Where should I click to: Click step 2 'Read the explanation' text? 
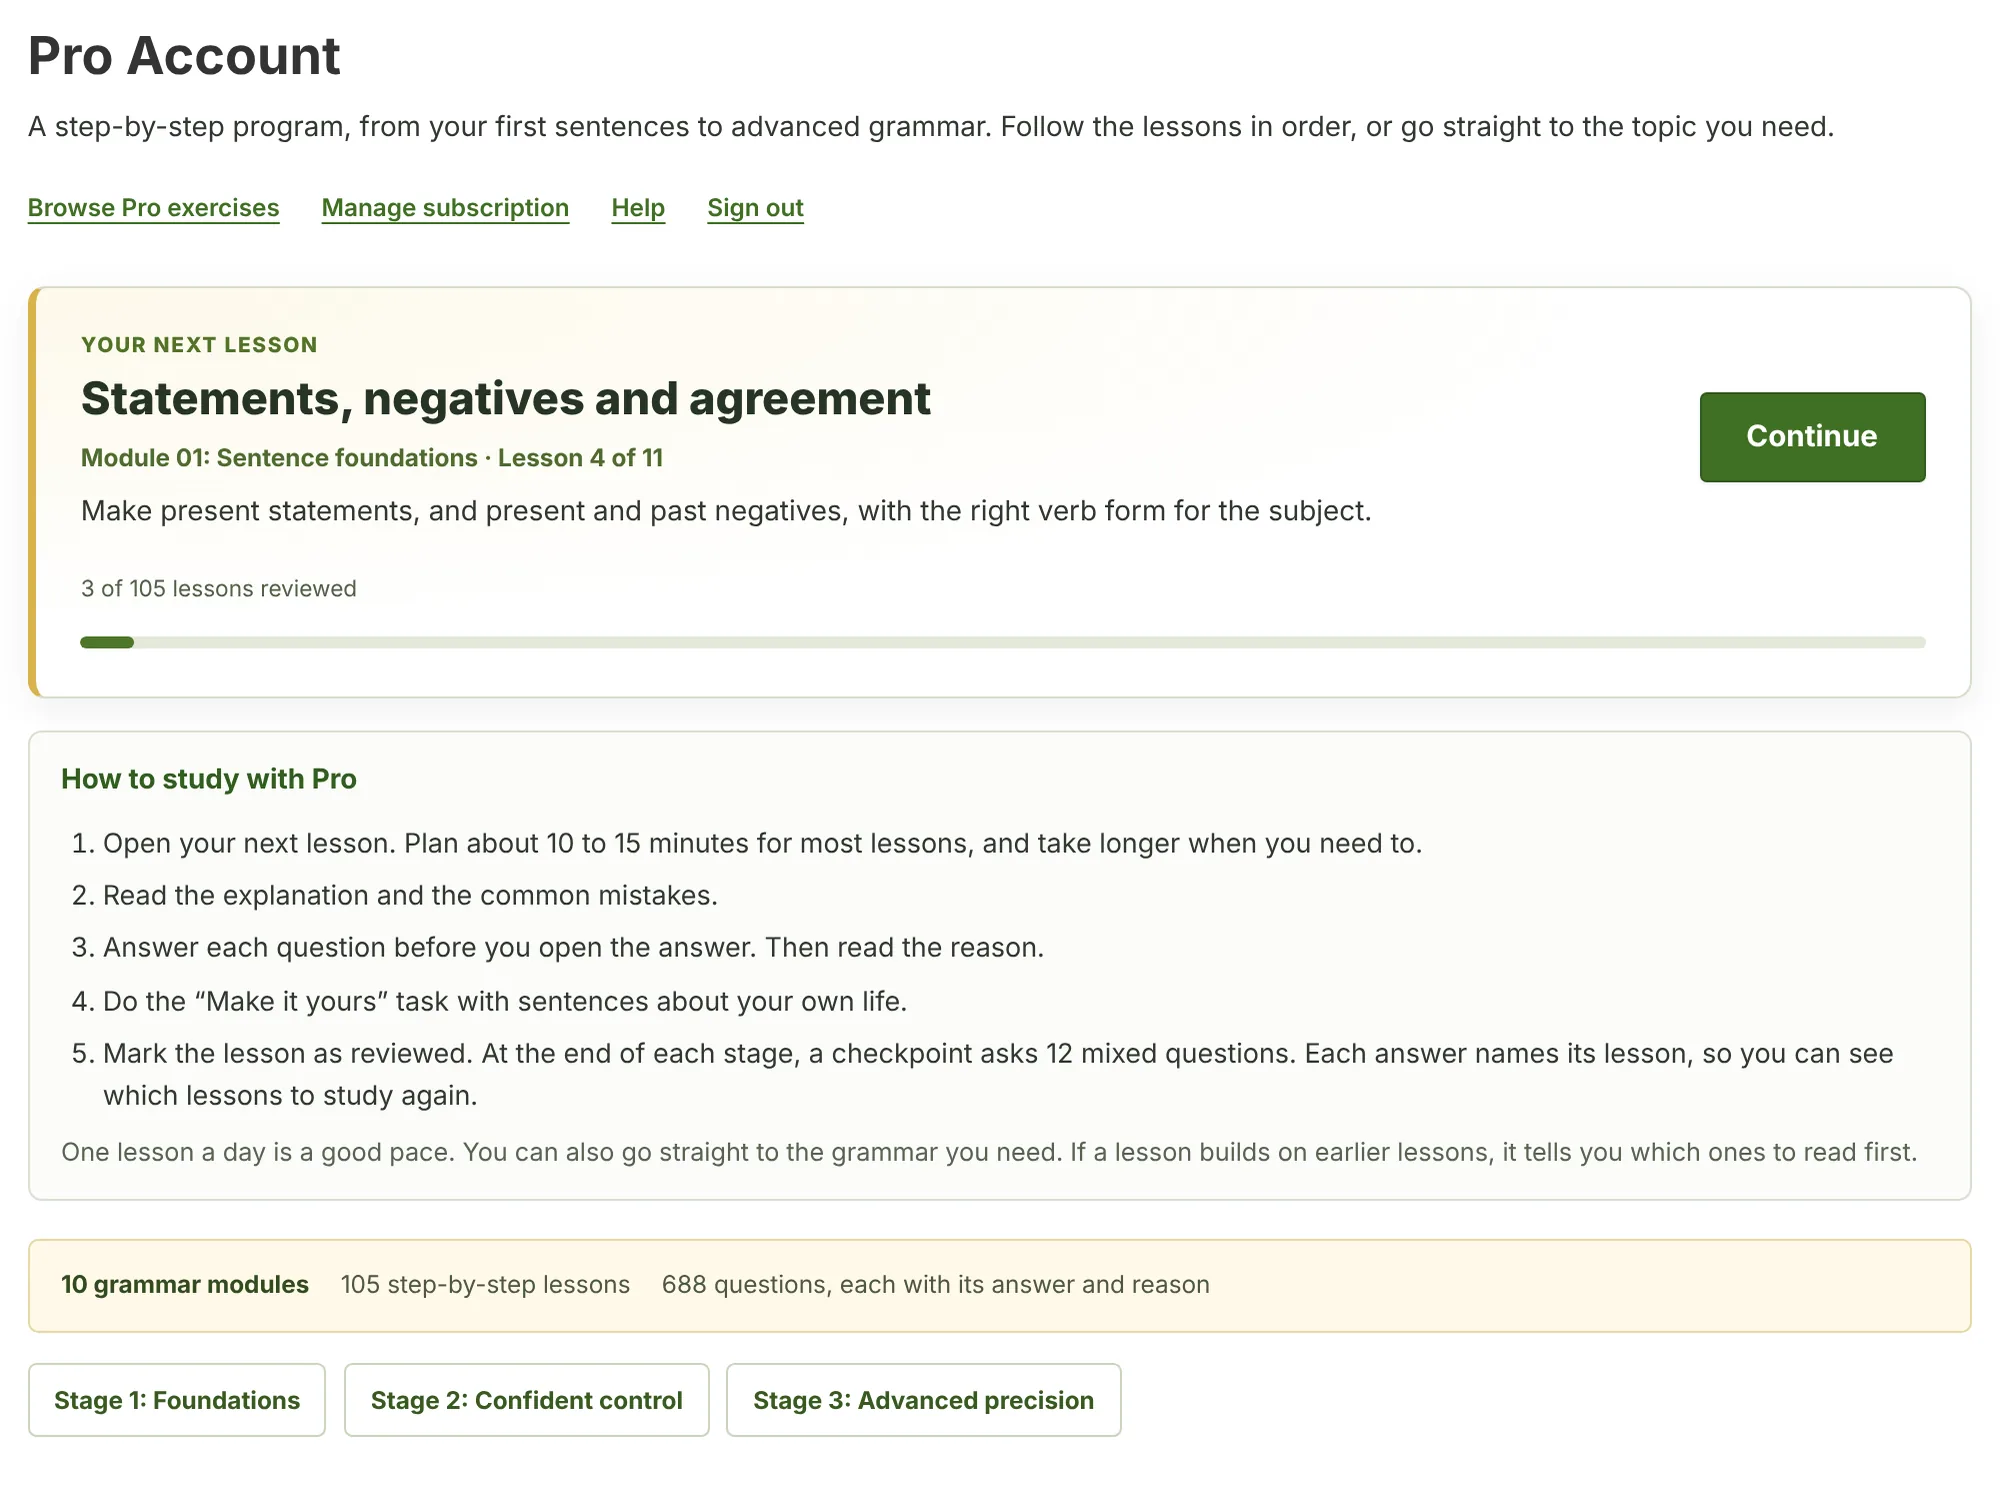pyautogui.click(x=410, y=895)
